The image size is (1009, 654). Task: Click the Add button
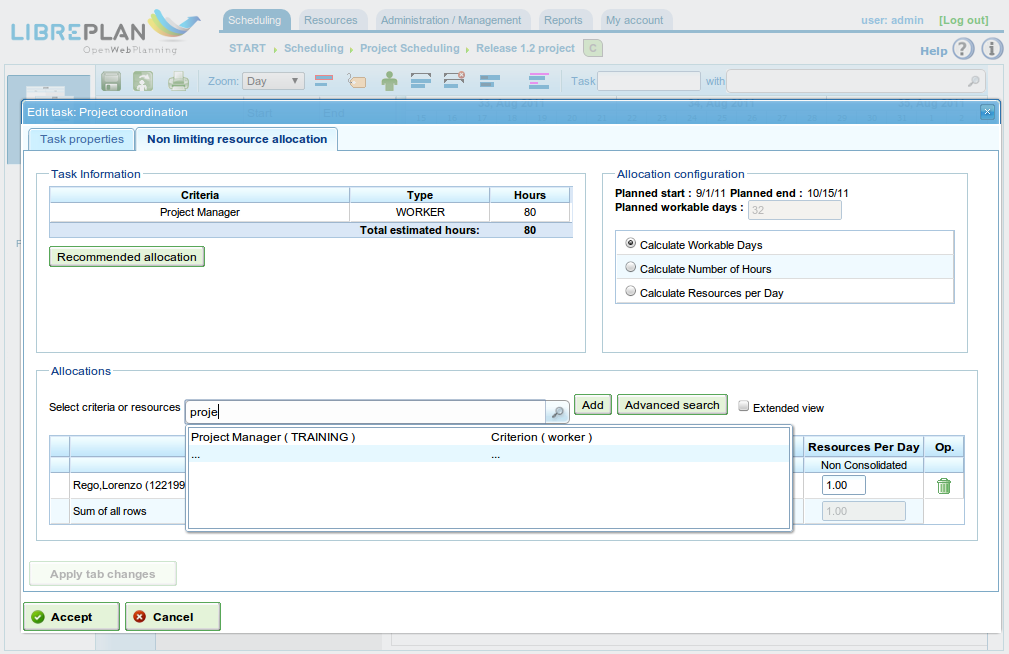coord(593,405)
